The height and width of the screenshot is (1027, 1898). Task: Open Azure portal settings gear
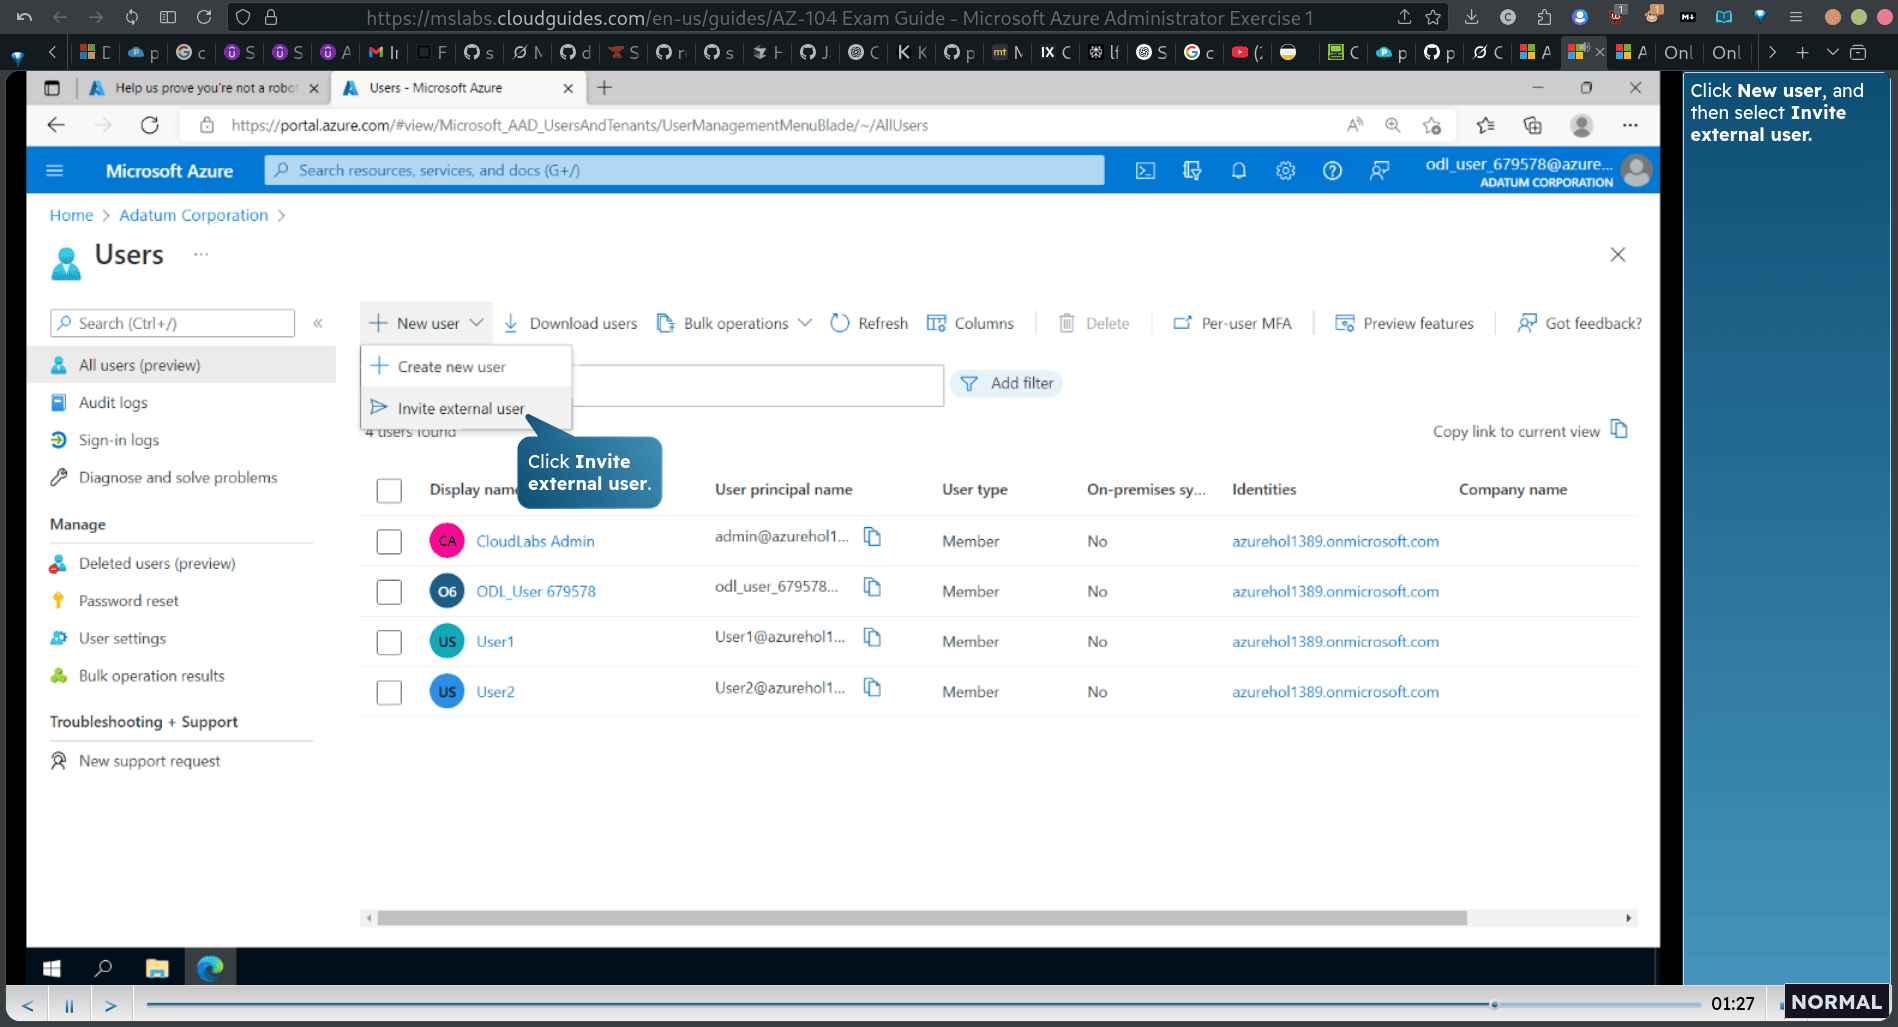(1285, 171)
